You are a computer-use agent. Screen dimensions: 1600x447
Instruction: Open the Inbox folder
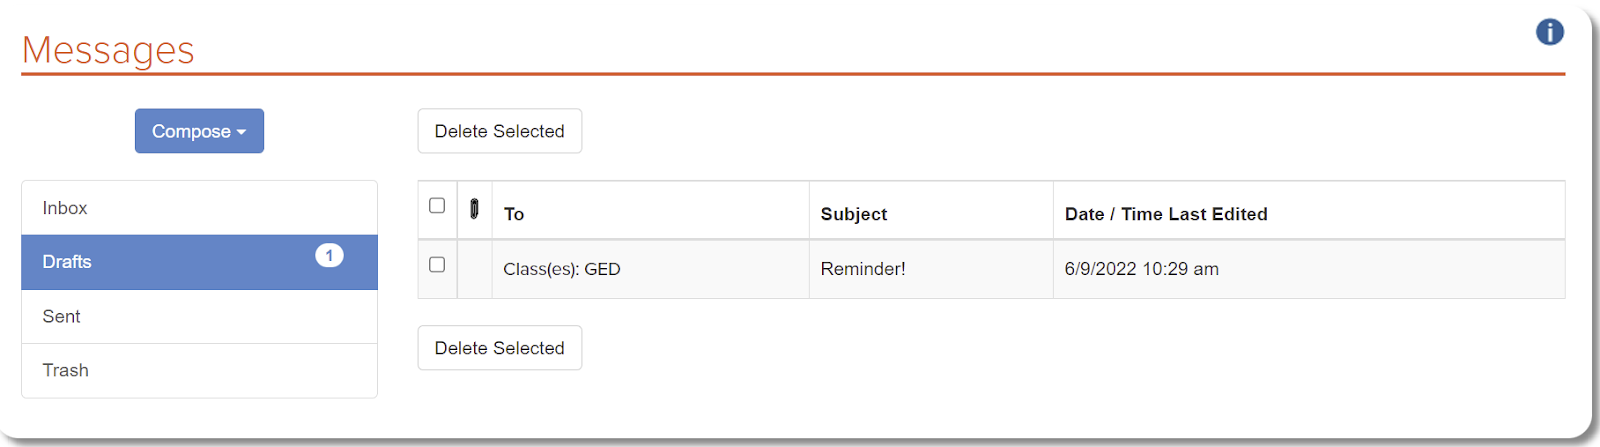[x=199, y=208]
